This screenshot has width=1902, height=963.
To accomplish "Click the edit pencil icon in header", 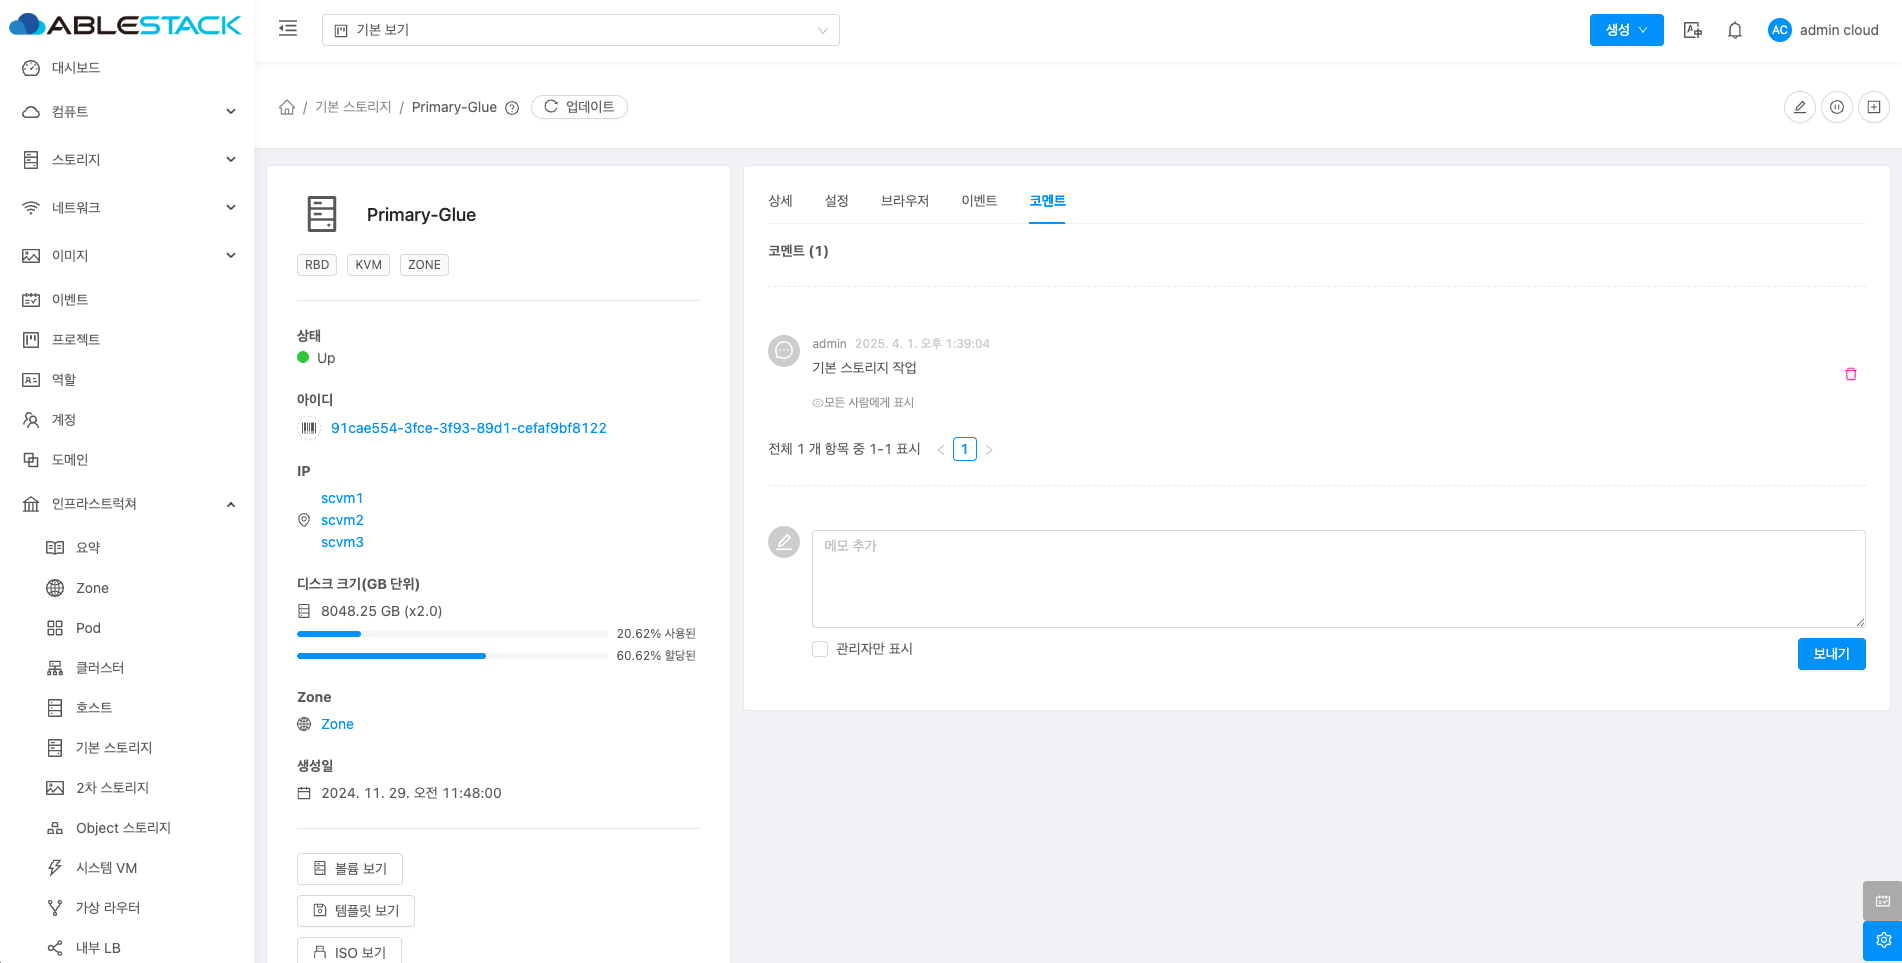I will (x=1799, y=107).
